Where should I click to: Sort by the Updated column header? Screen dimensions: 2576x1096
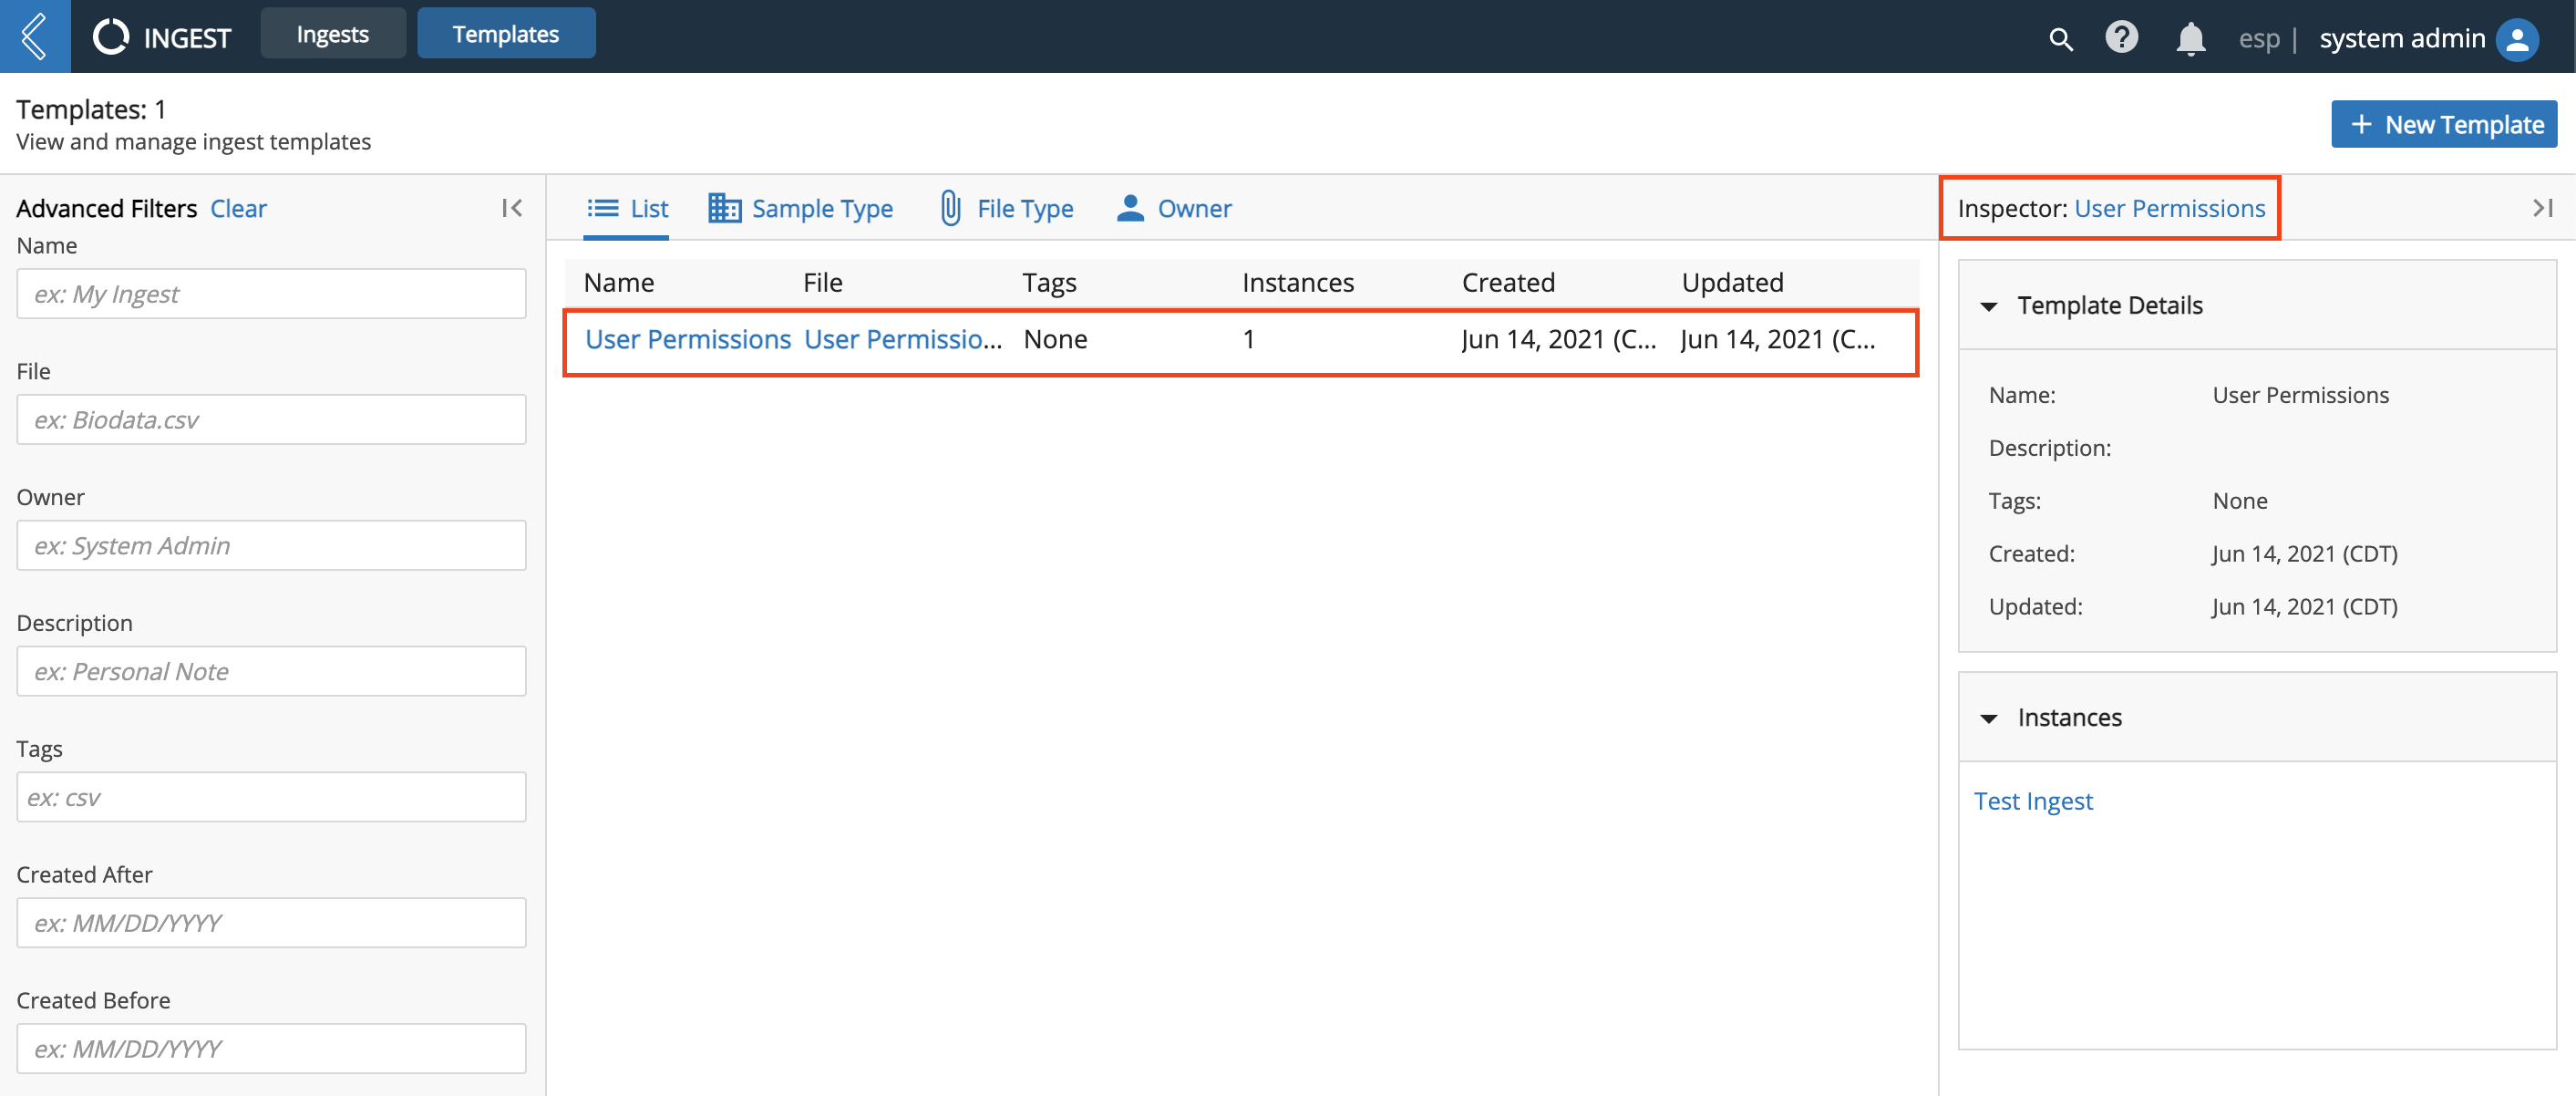(x=1732, y=283)
